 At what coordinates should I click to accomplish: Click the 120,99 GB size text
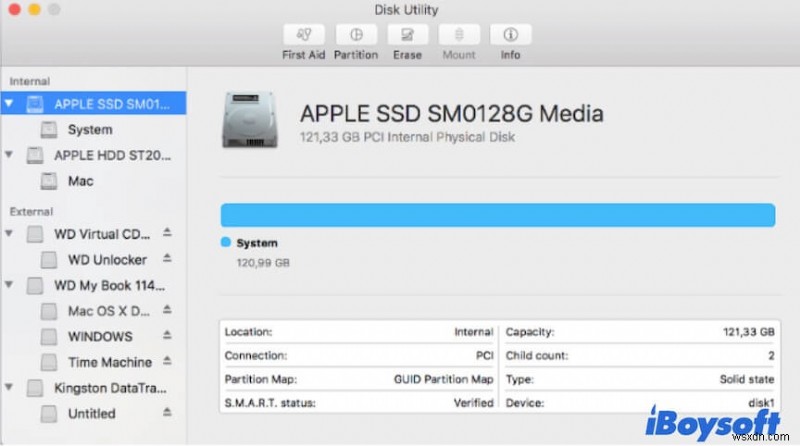[263, 263]
